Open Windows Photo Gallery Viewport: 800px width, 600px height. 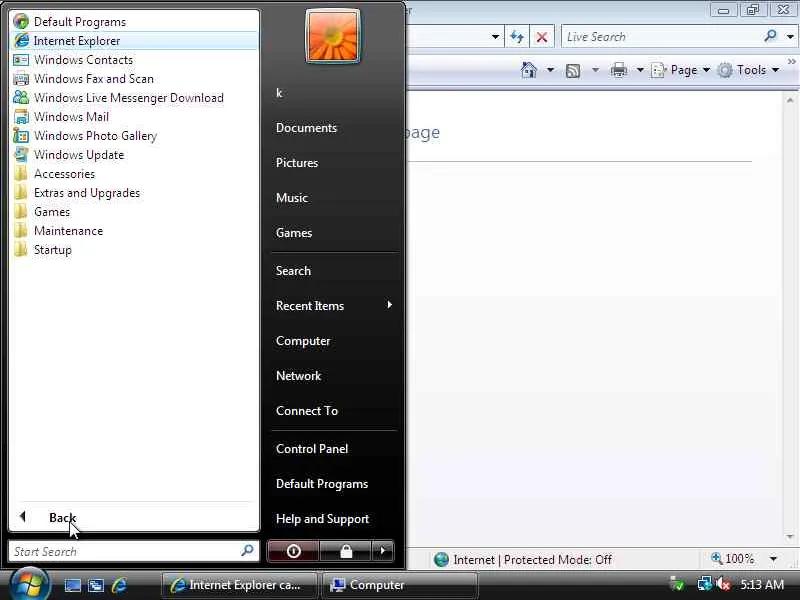tap(134, 136)
